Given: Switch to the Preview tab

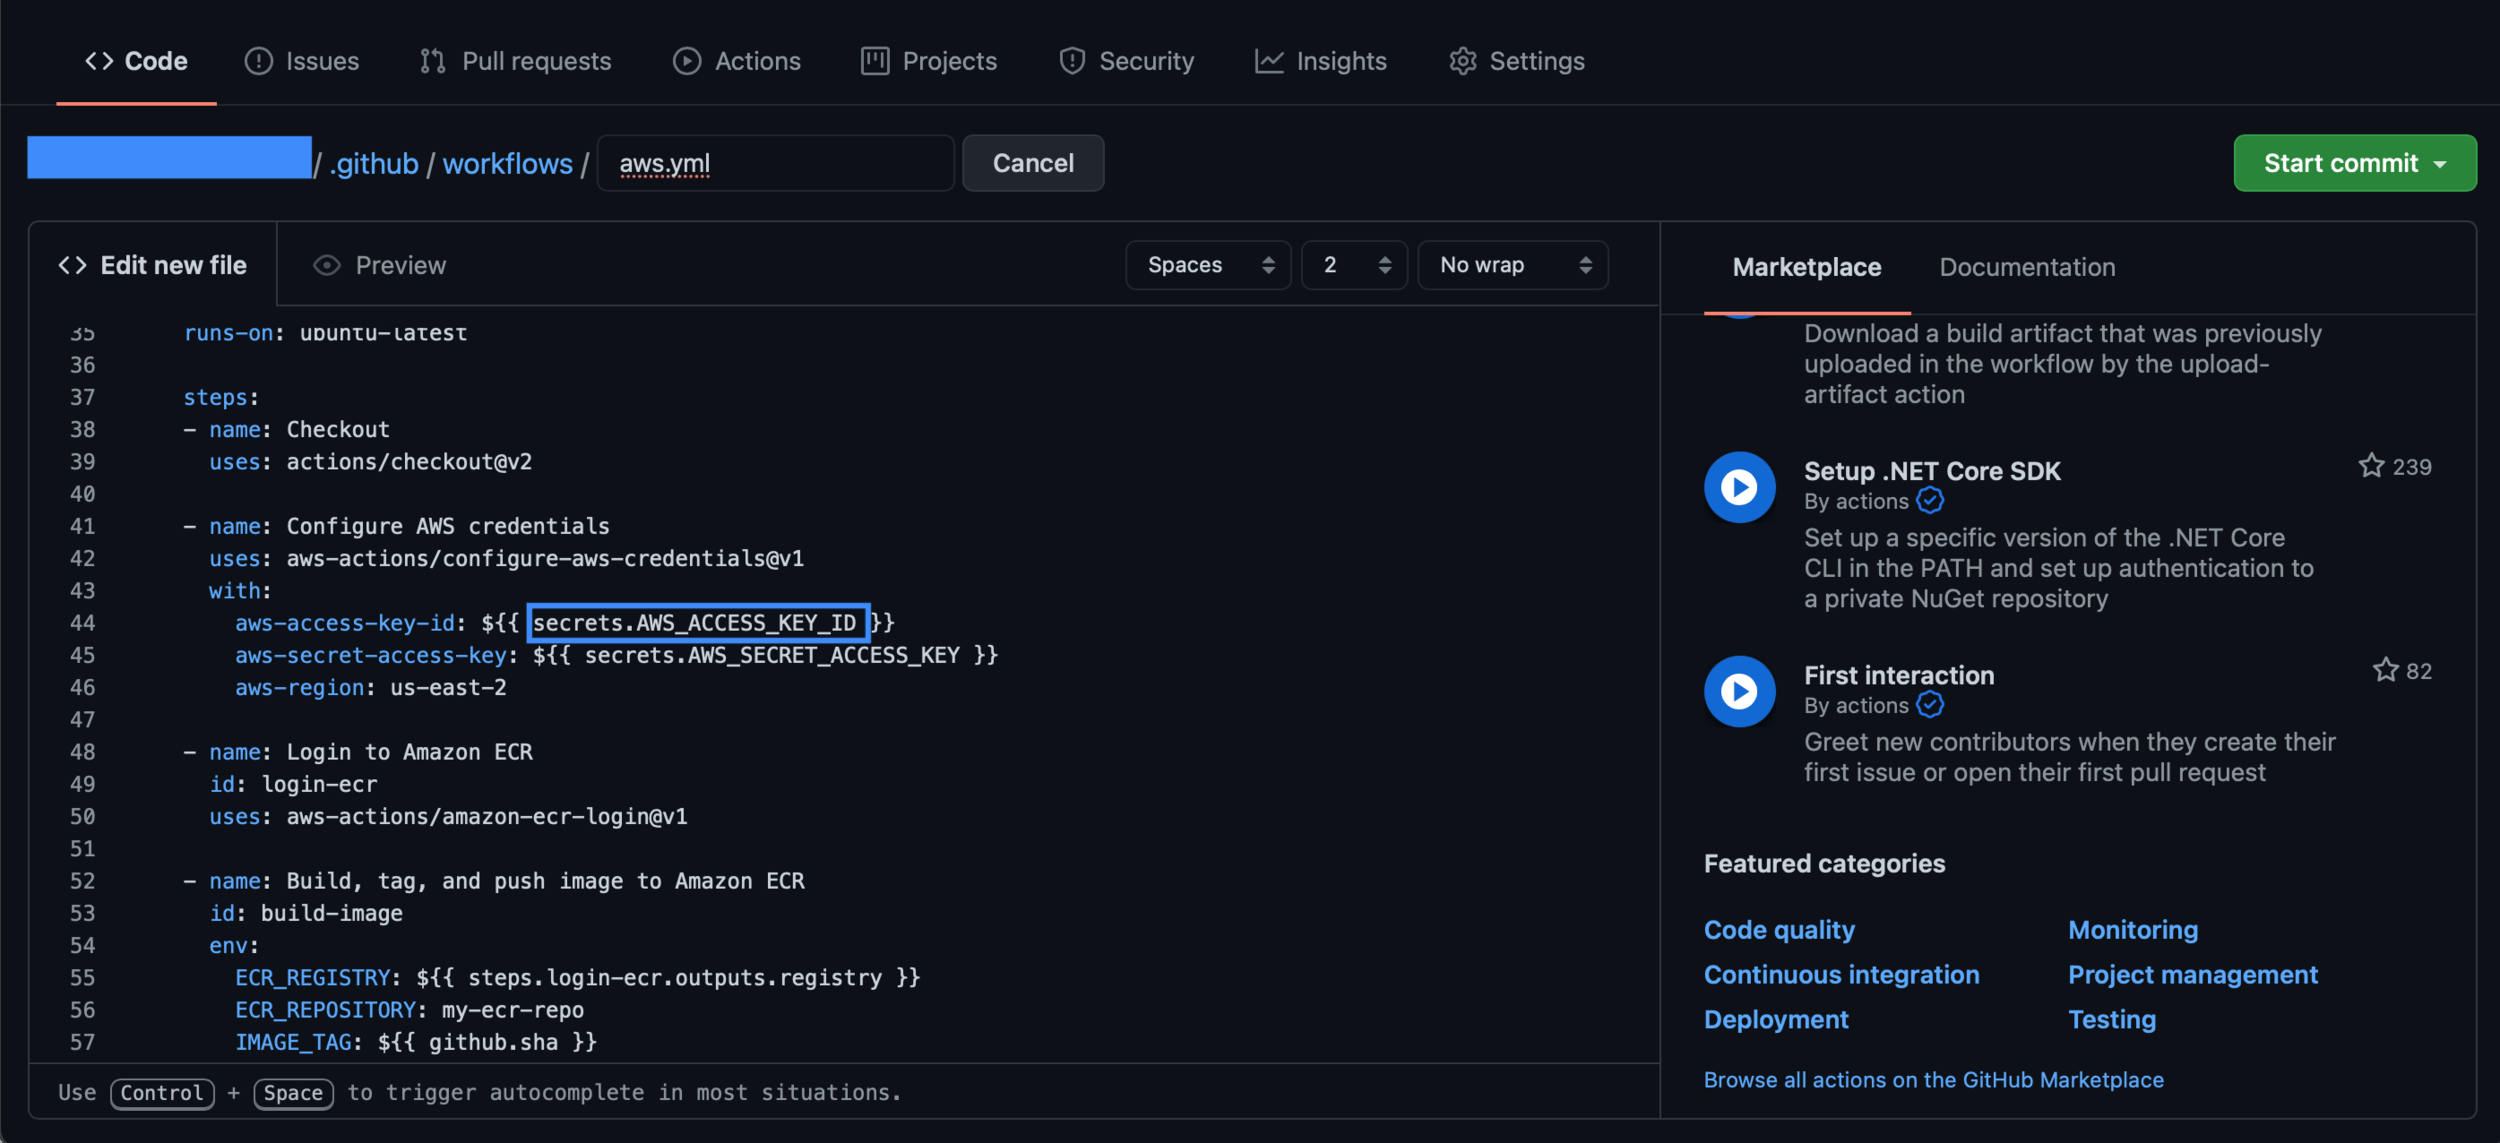Looking at the screenshot, I should tap(378, 264).
